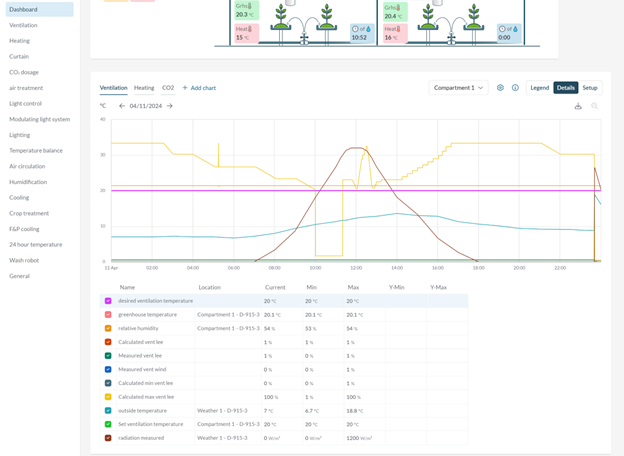This screenshot has width=624, height=456.
Task: Switch to the Heating chart tab
Action: (x=144, y=88)
